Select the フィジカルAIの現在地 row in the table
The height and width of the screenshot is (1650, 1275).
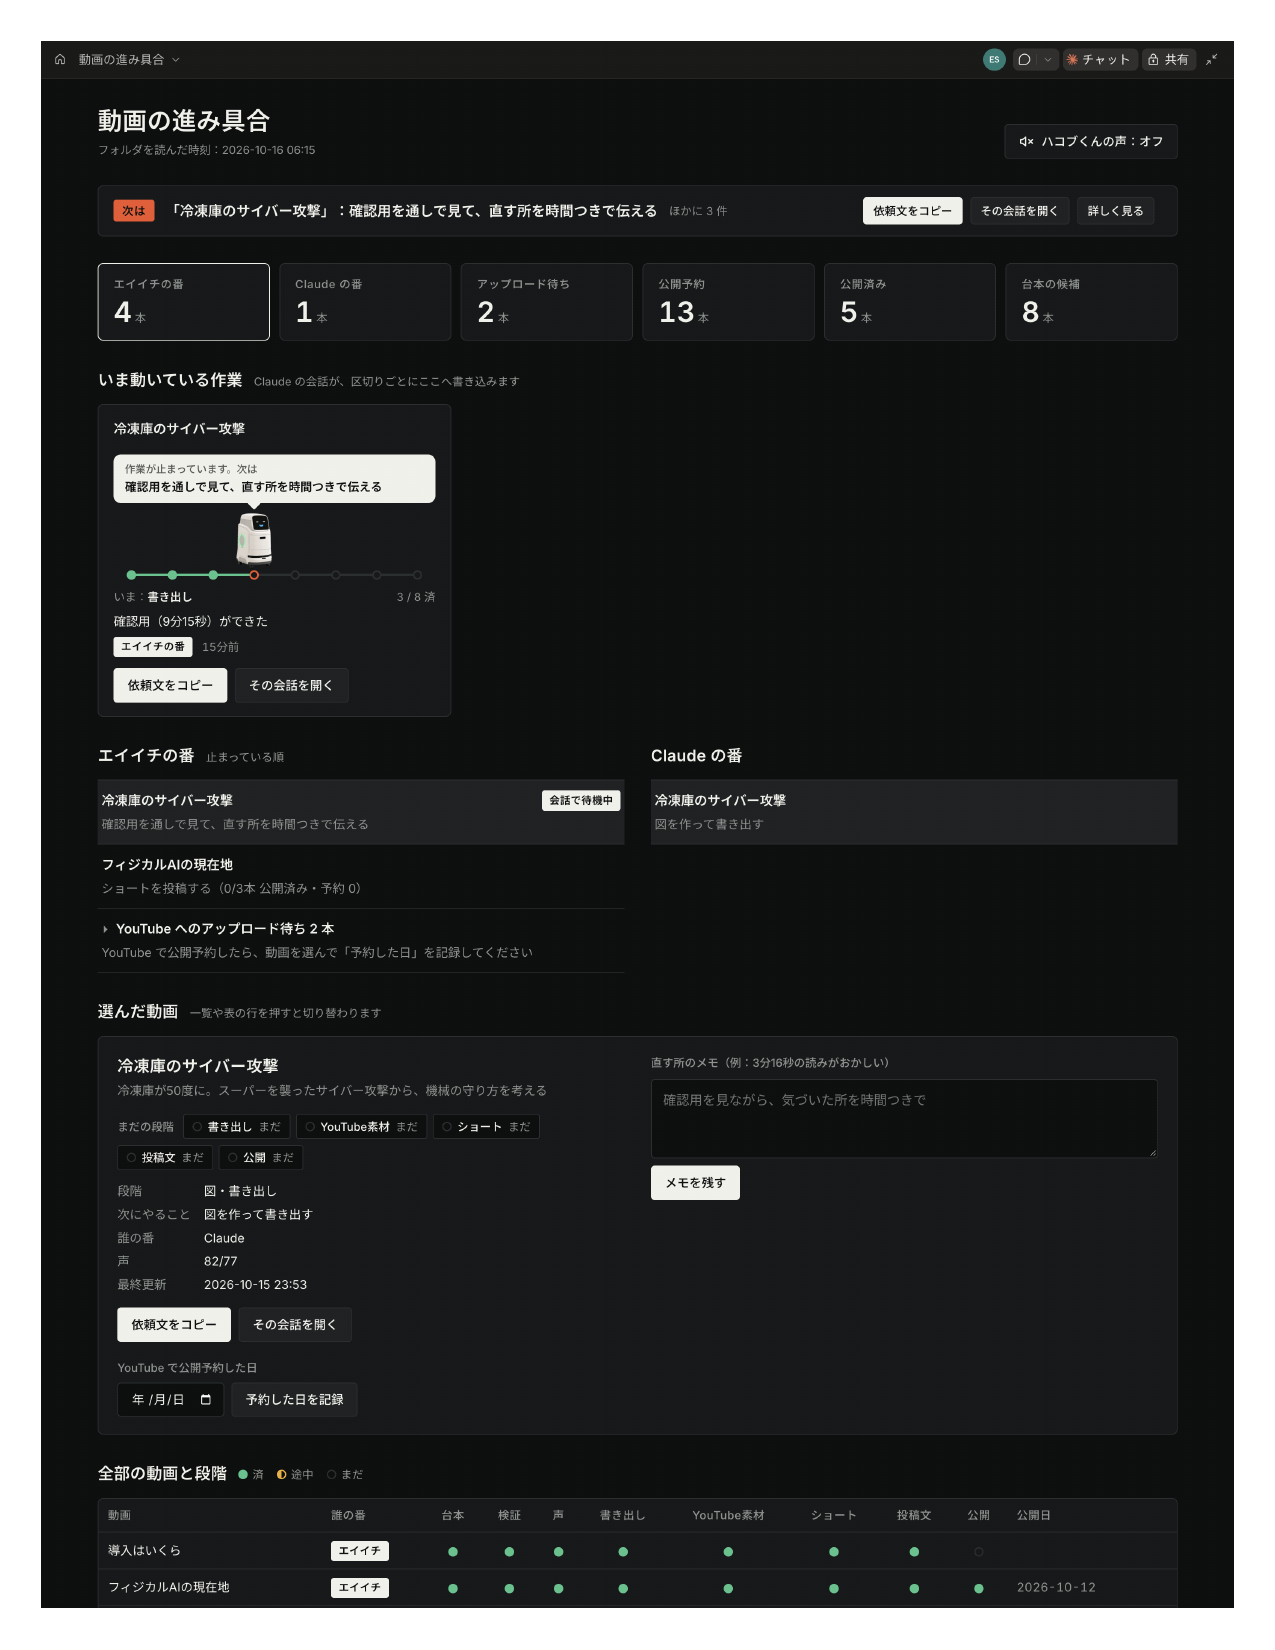637,1588
